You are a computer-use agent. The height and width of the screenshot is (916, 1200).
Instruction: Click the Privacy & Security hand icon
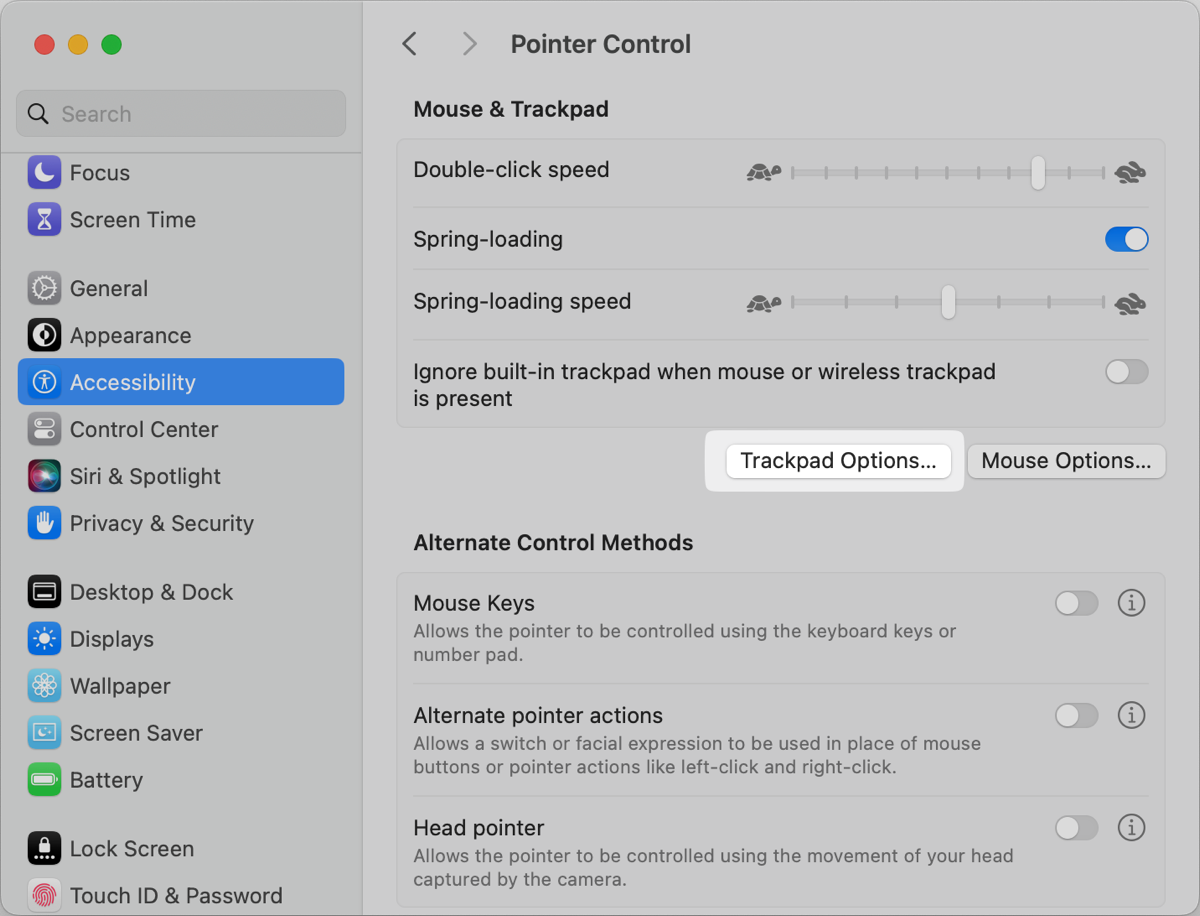(44, 524)
